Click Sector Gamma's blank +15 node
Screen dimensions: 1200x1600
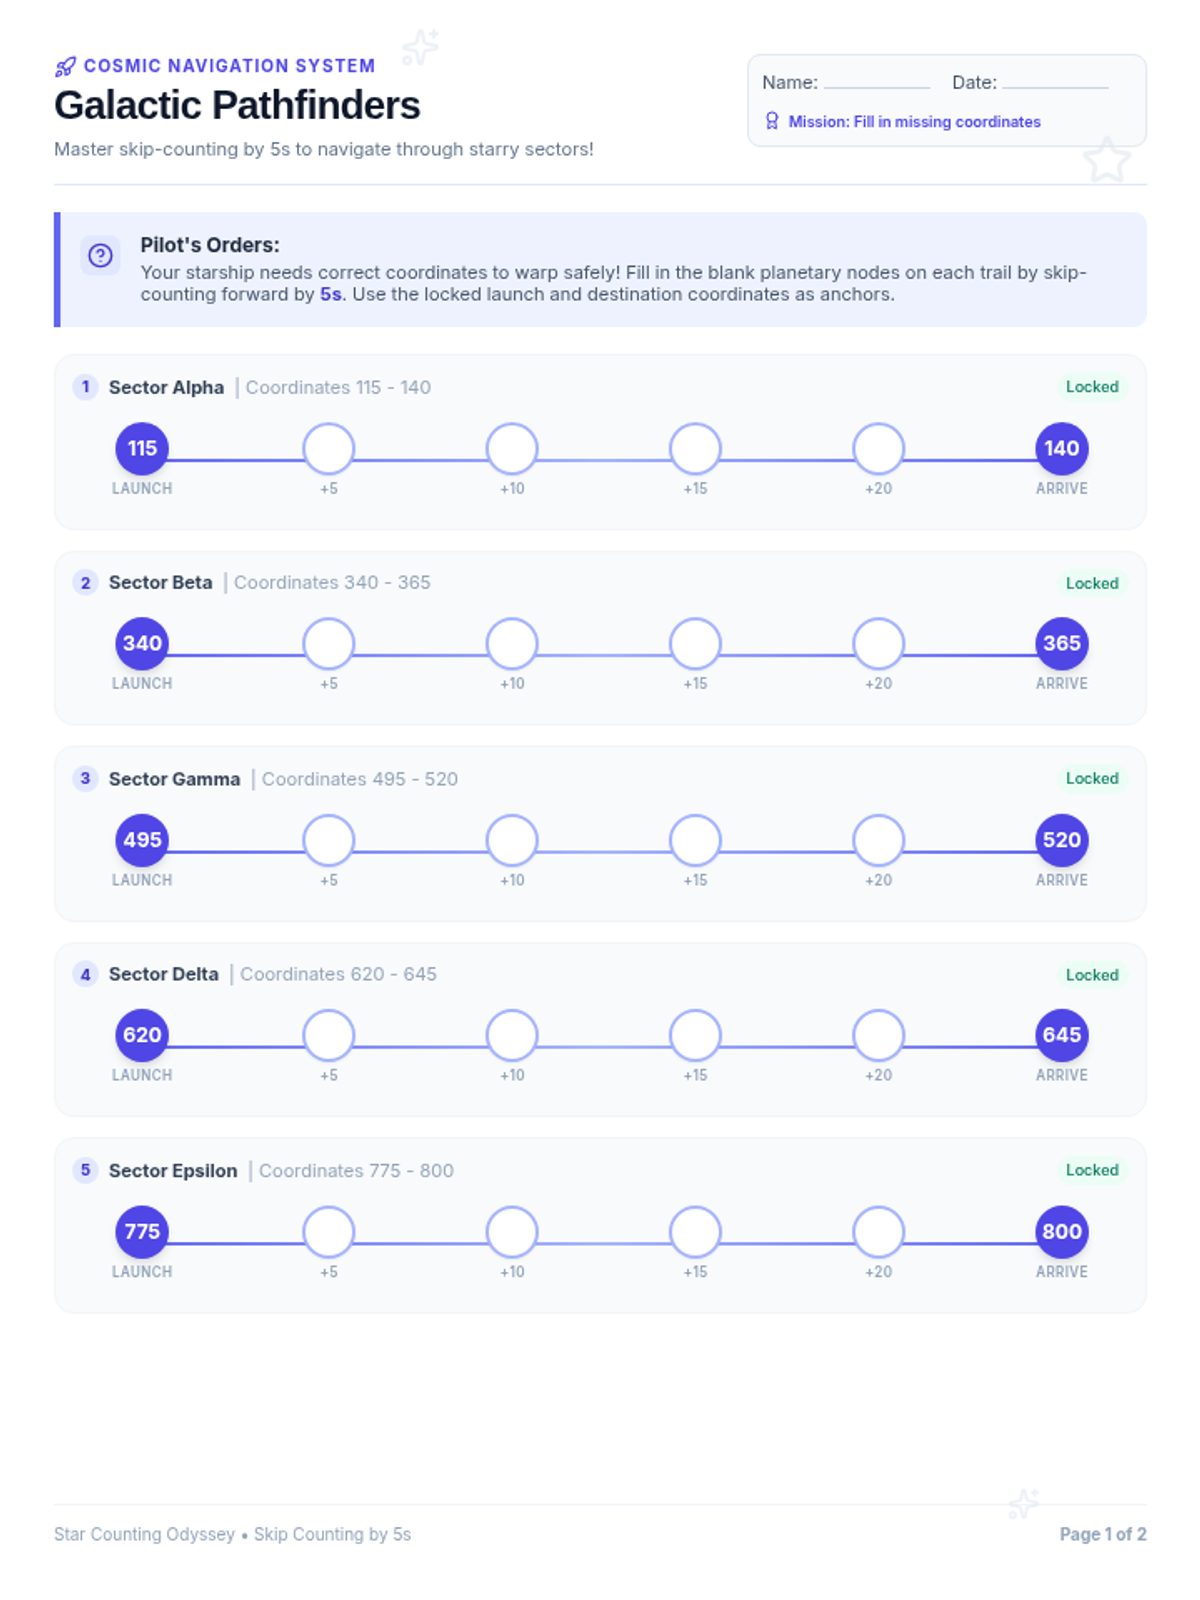[x=695, y=840]
